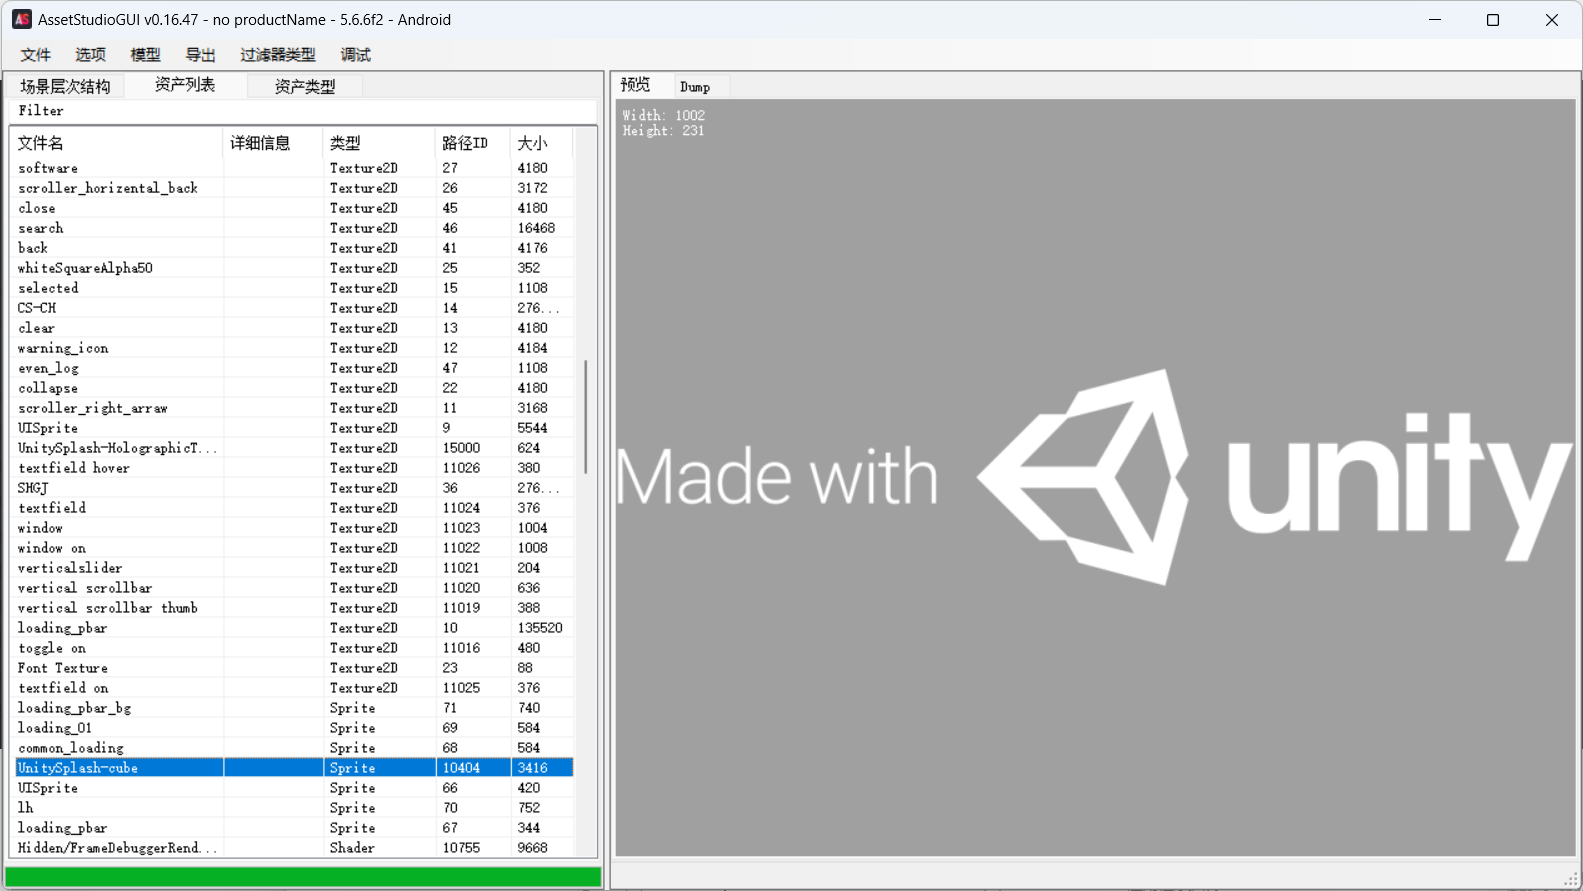Image resolution: width=1583 pixels, height=891 pixels.
Task: Open the 模型 menu
Action: [145, 55]
